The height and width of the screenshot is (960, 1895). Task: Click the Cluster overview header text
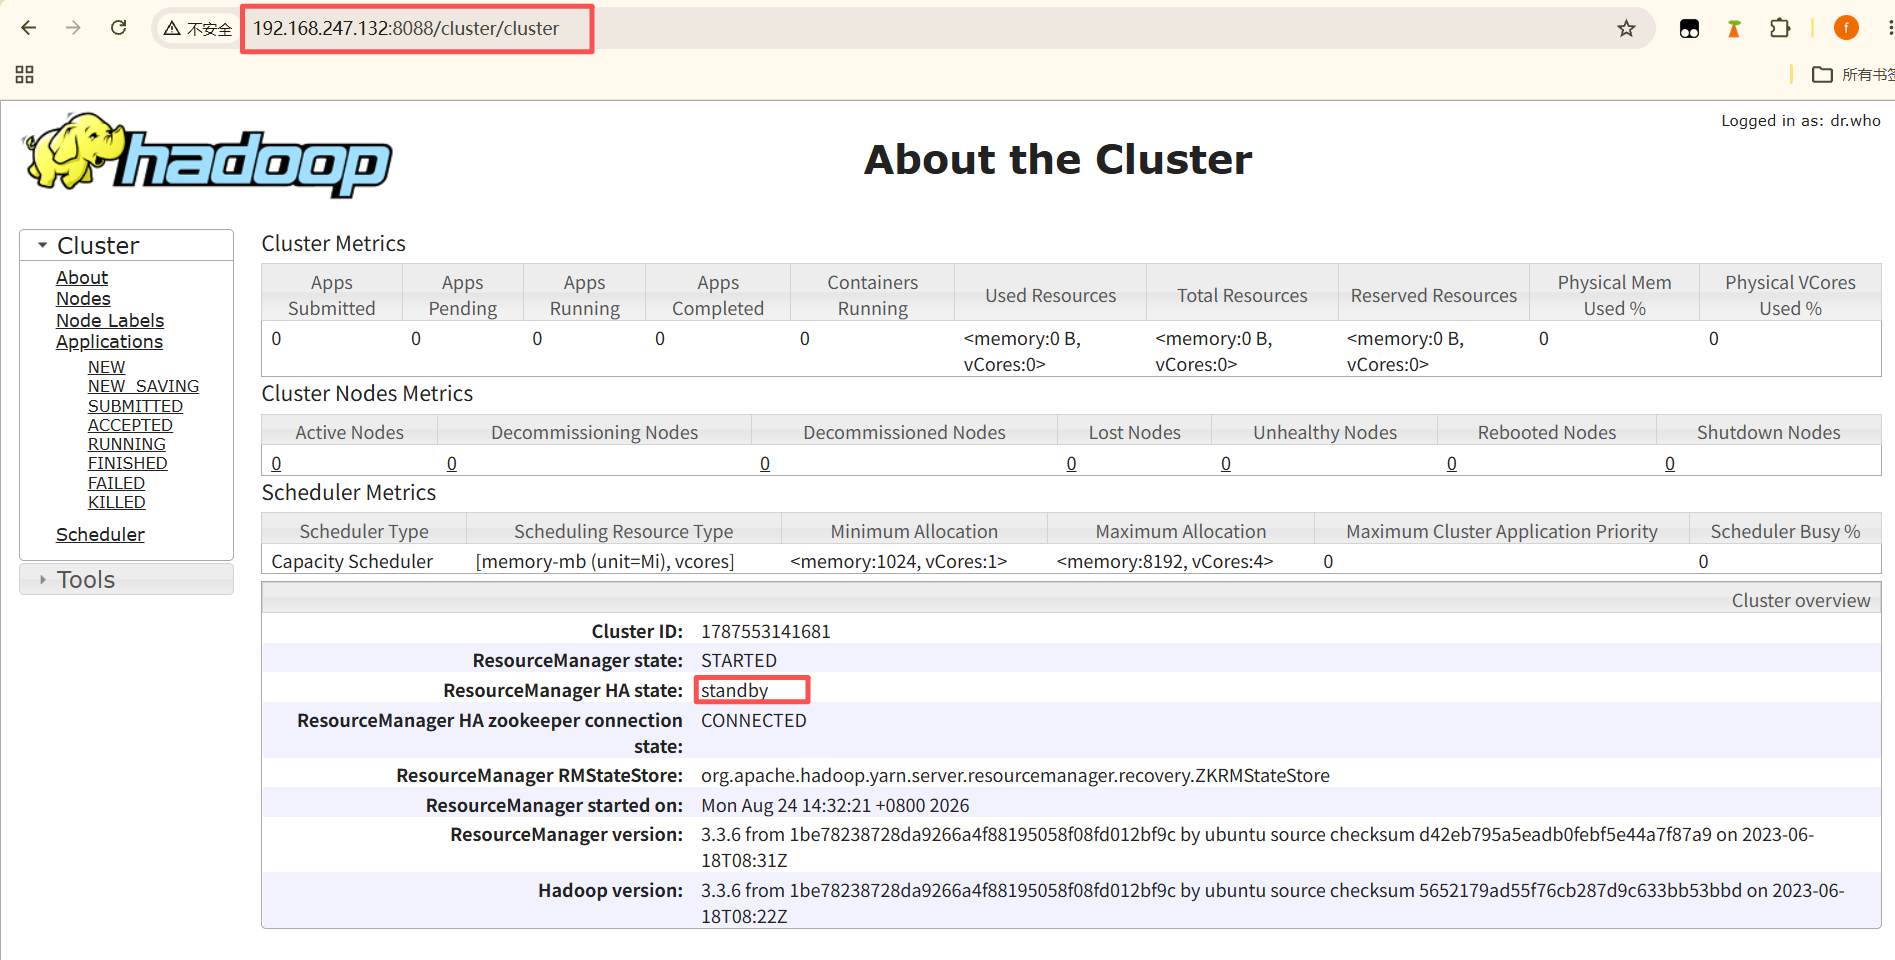click(1801, 600)
